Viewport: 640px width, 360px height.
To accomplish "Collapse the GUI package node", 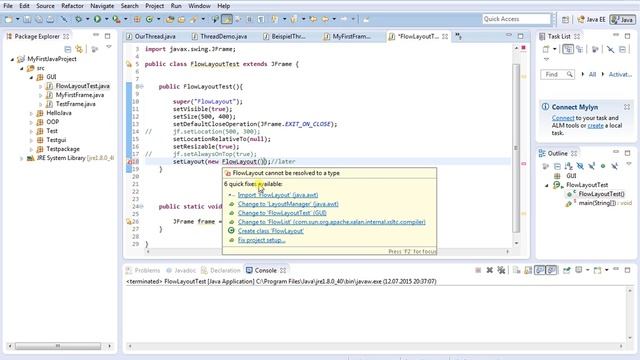I will tap(31, 77).
